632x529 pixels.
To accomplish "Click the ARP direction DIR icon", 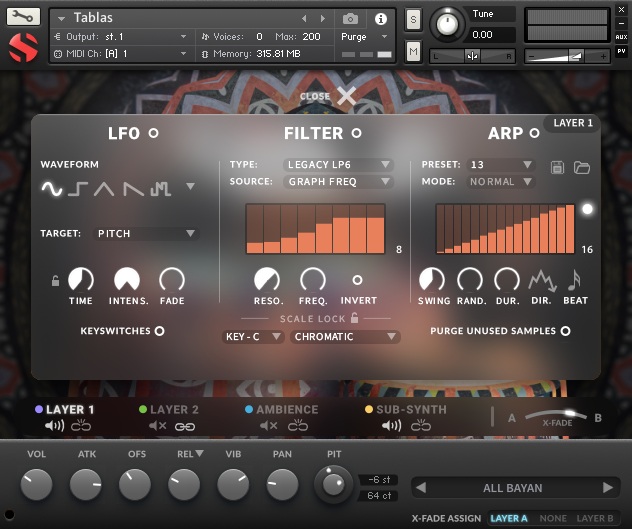I will pos(542,280).
